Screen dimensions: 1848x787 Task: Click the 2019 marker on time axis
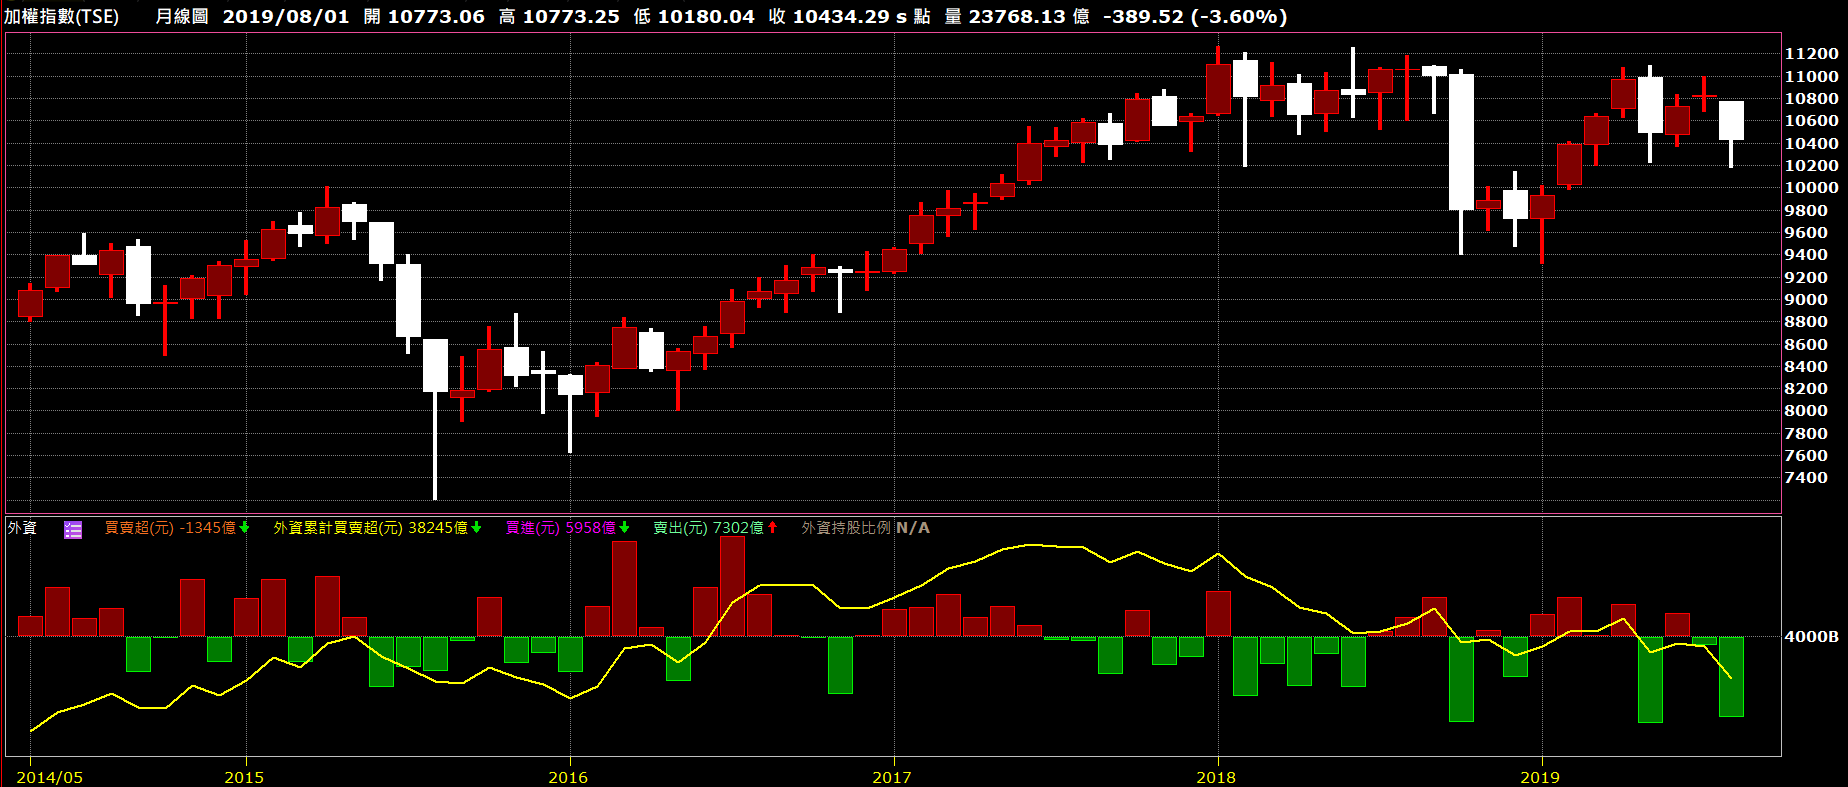coord(1540,777)
